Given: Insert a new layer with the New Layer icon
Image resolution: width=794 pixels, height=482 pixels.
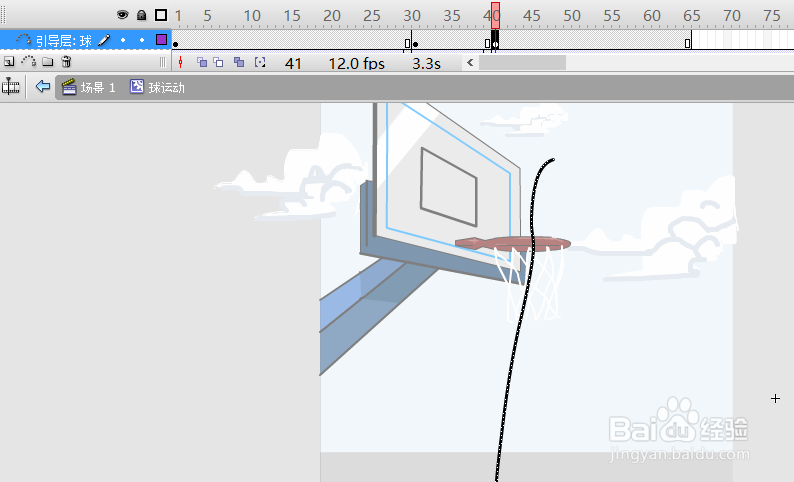Looking at the screenshot, I should [x=9, y=62].
